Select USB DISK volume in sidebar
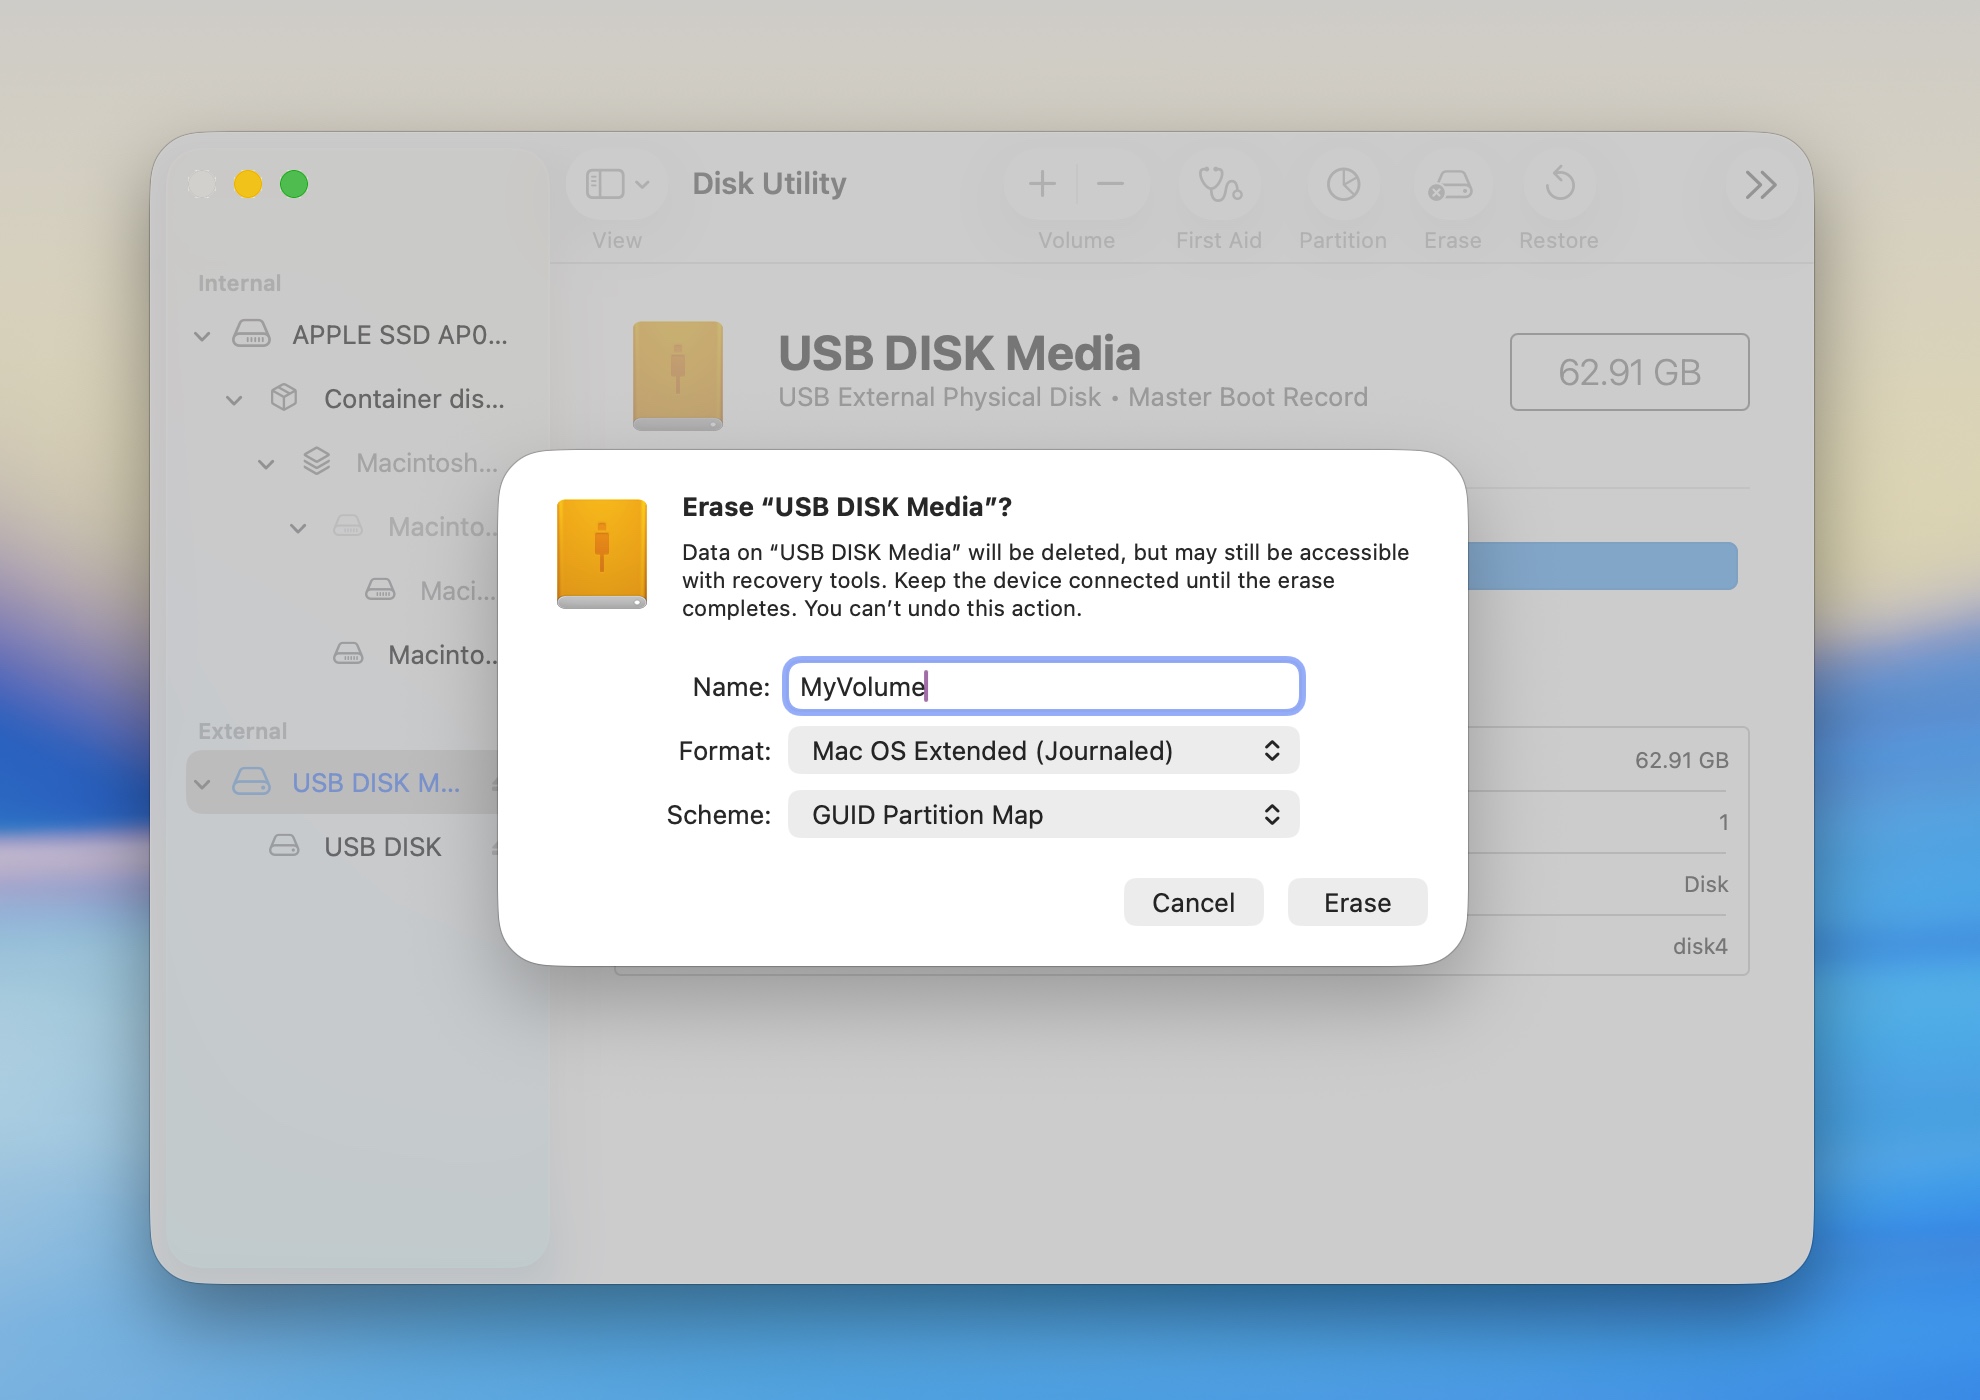1980x1400 pixels. [382, 847]
